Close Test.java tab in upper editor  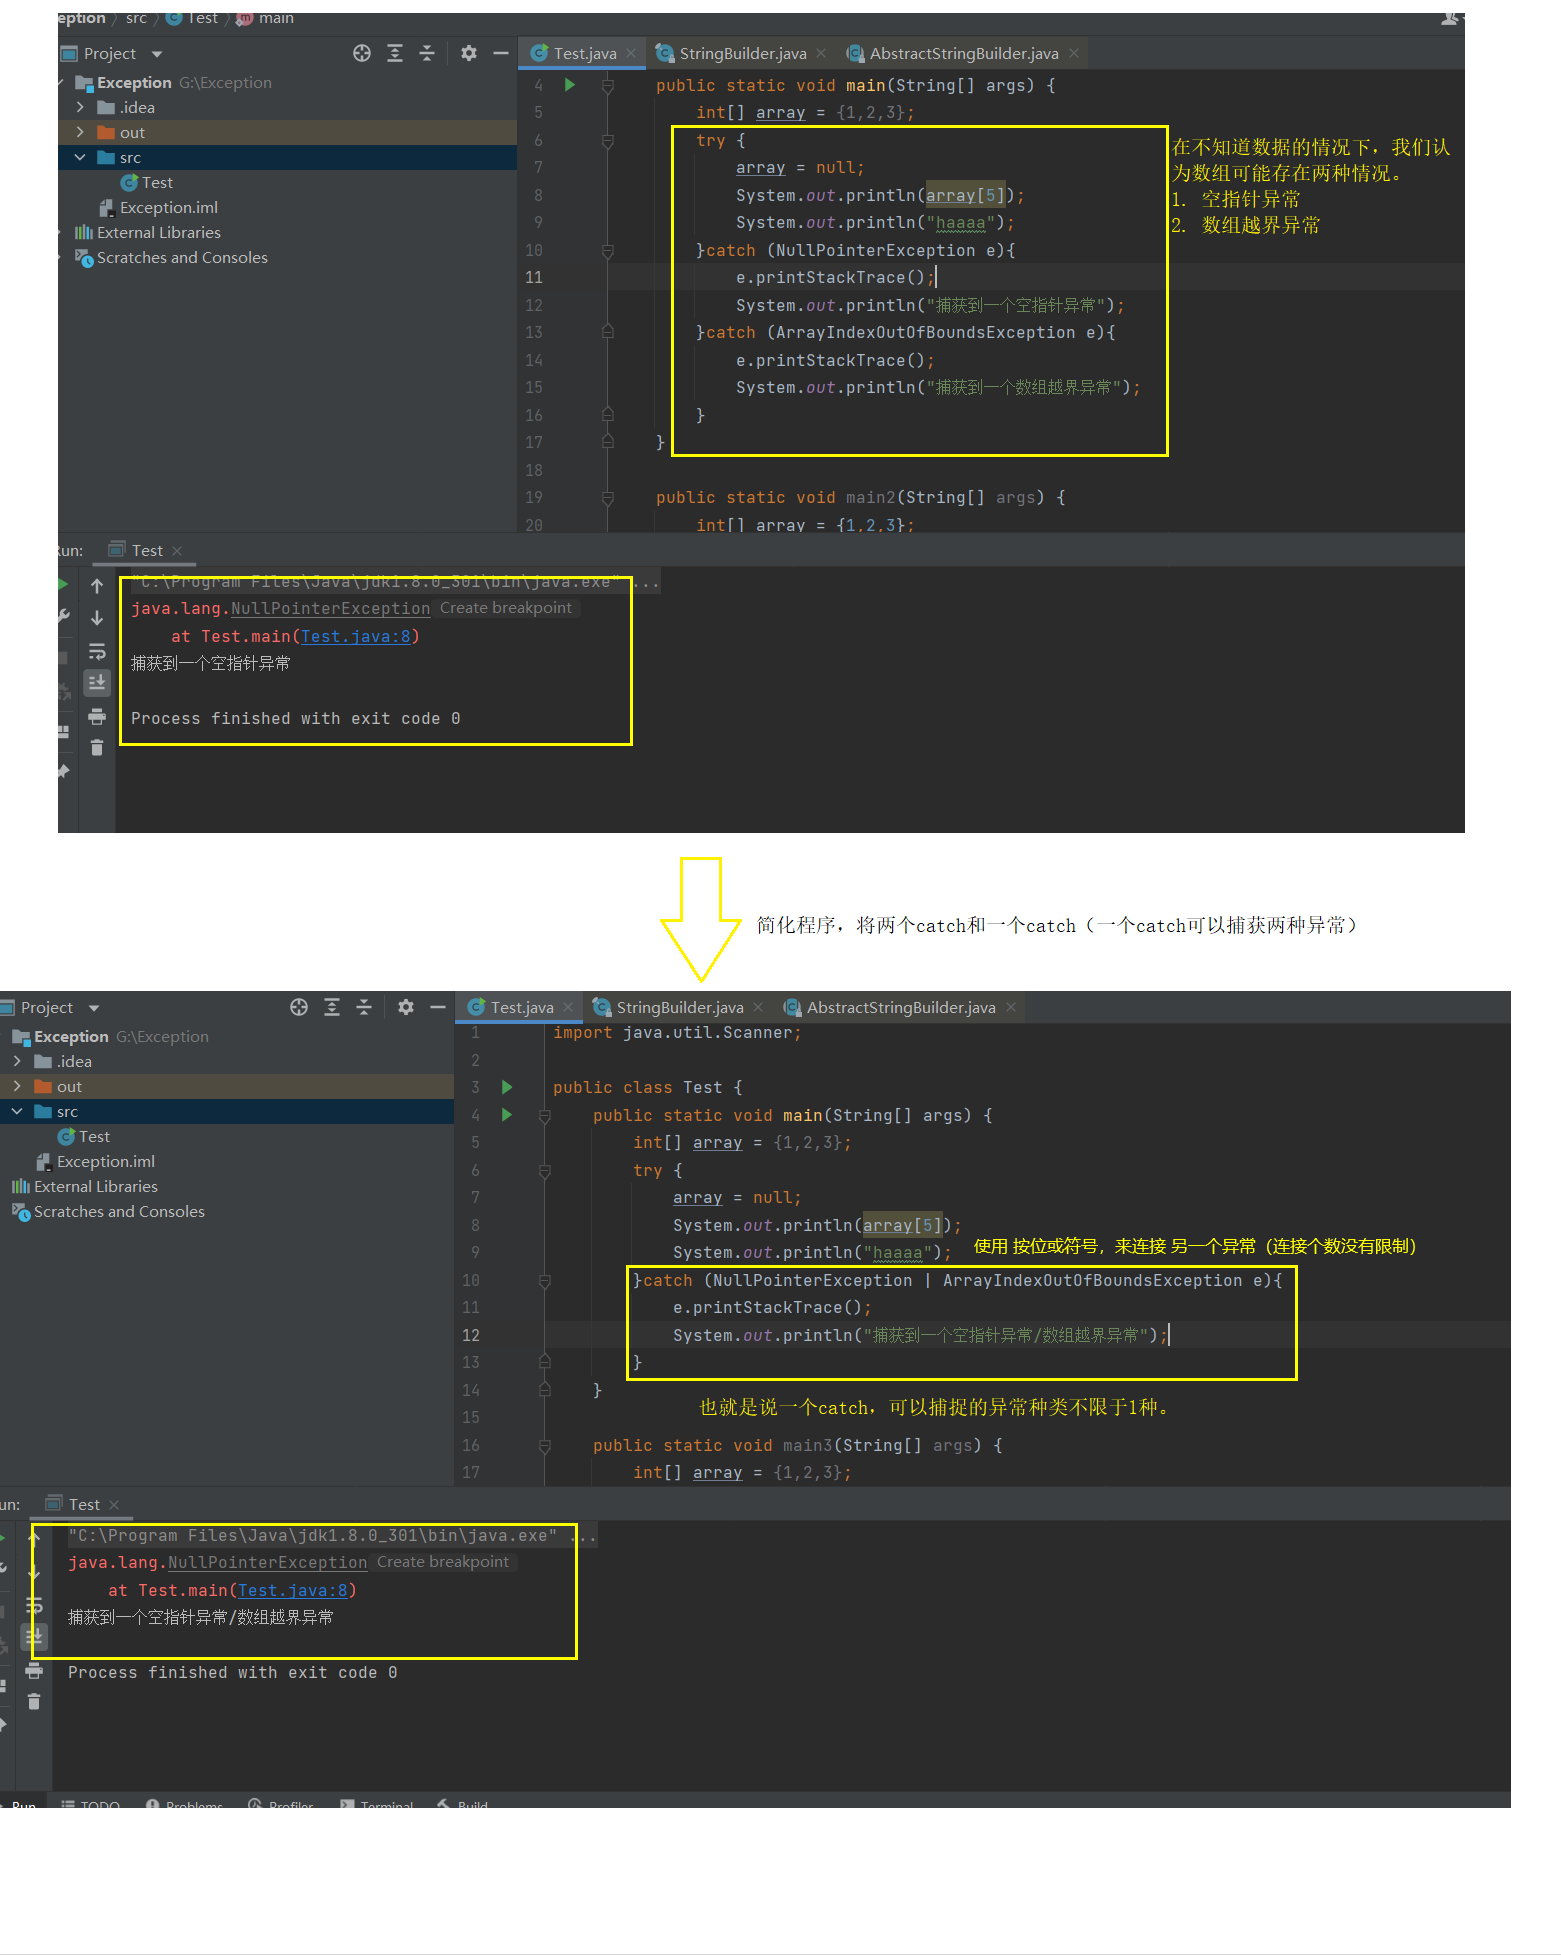point(631,53)
